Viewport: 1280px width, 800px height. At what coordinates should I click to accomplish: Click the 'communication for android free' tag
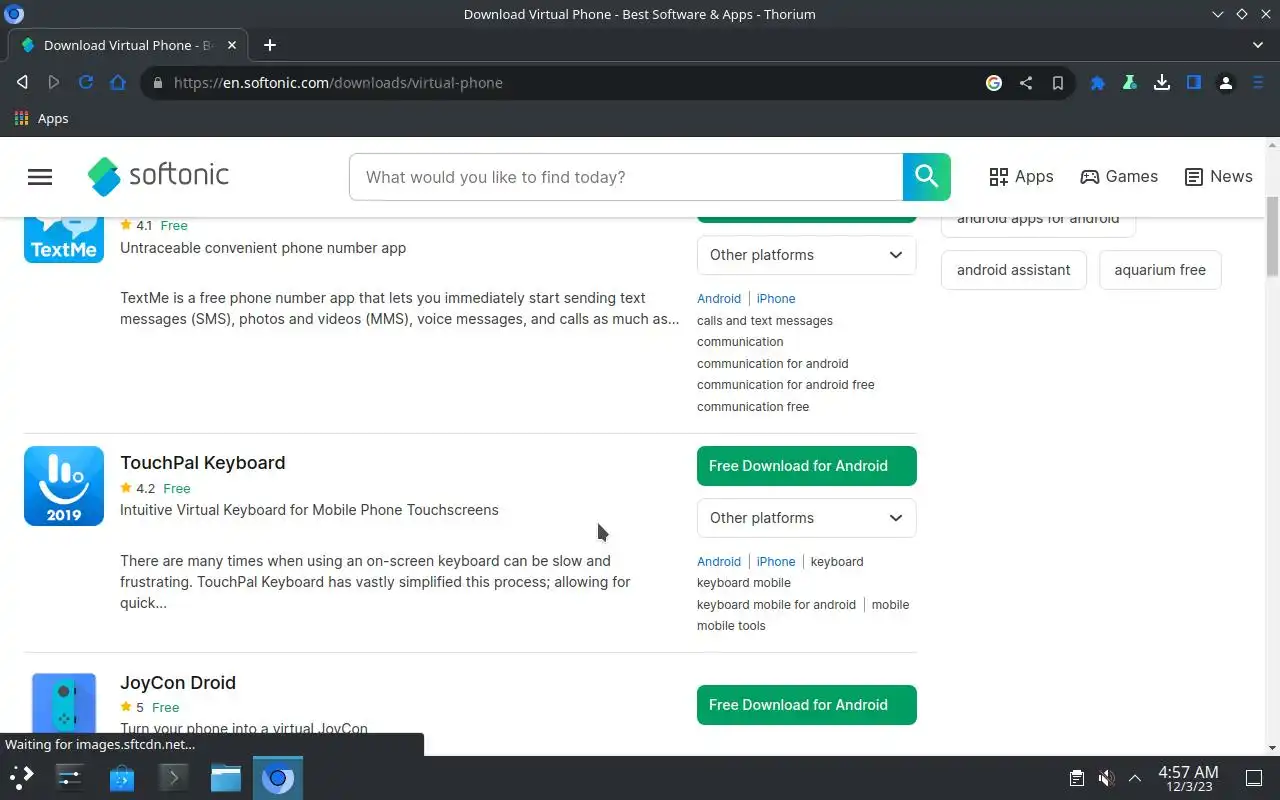pyautogui.click(x=786, y=385)
